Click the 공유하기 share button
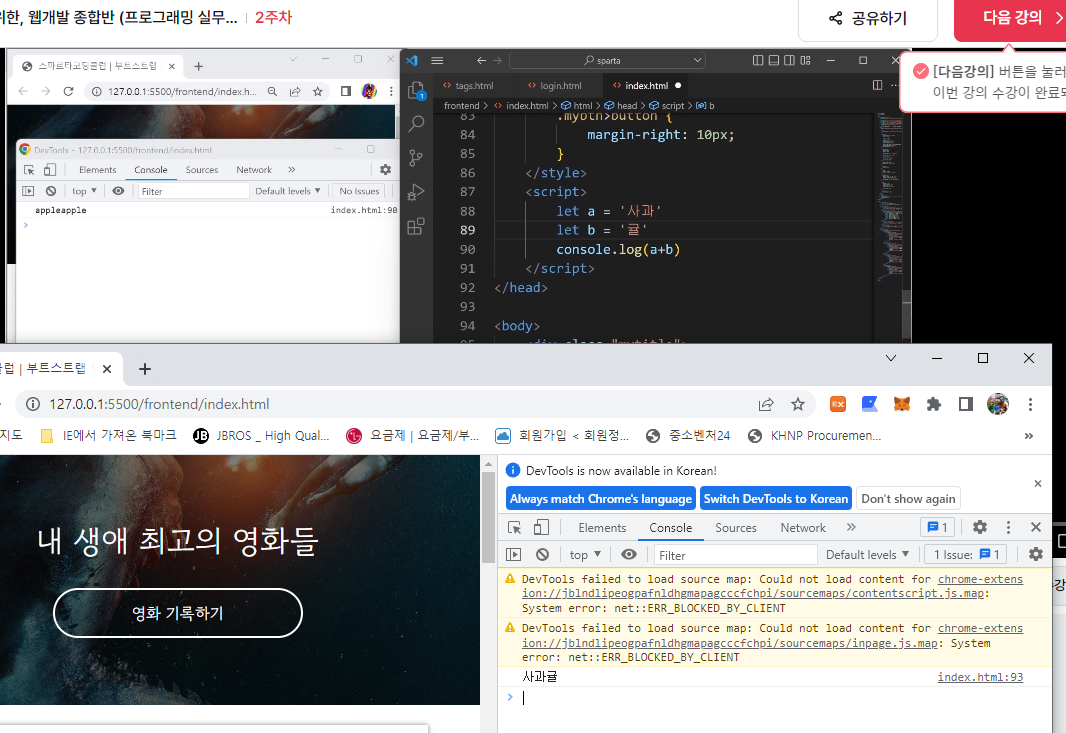The height and width of the screenshot is (733, 1066). pyautogui.click(x=868, y=18)
